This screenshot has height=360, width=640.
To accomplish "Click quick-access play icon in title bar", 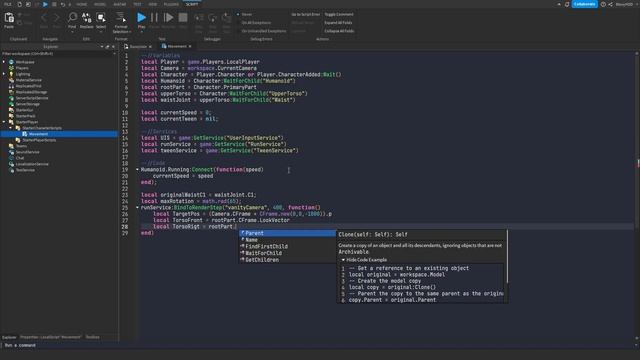I will tap(45, 4).
